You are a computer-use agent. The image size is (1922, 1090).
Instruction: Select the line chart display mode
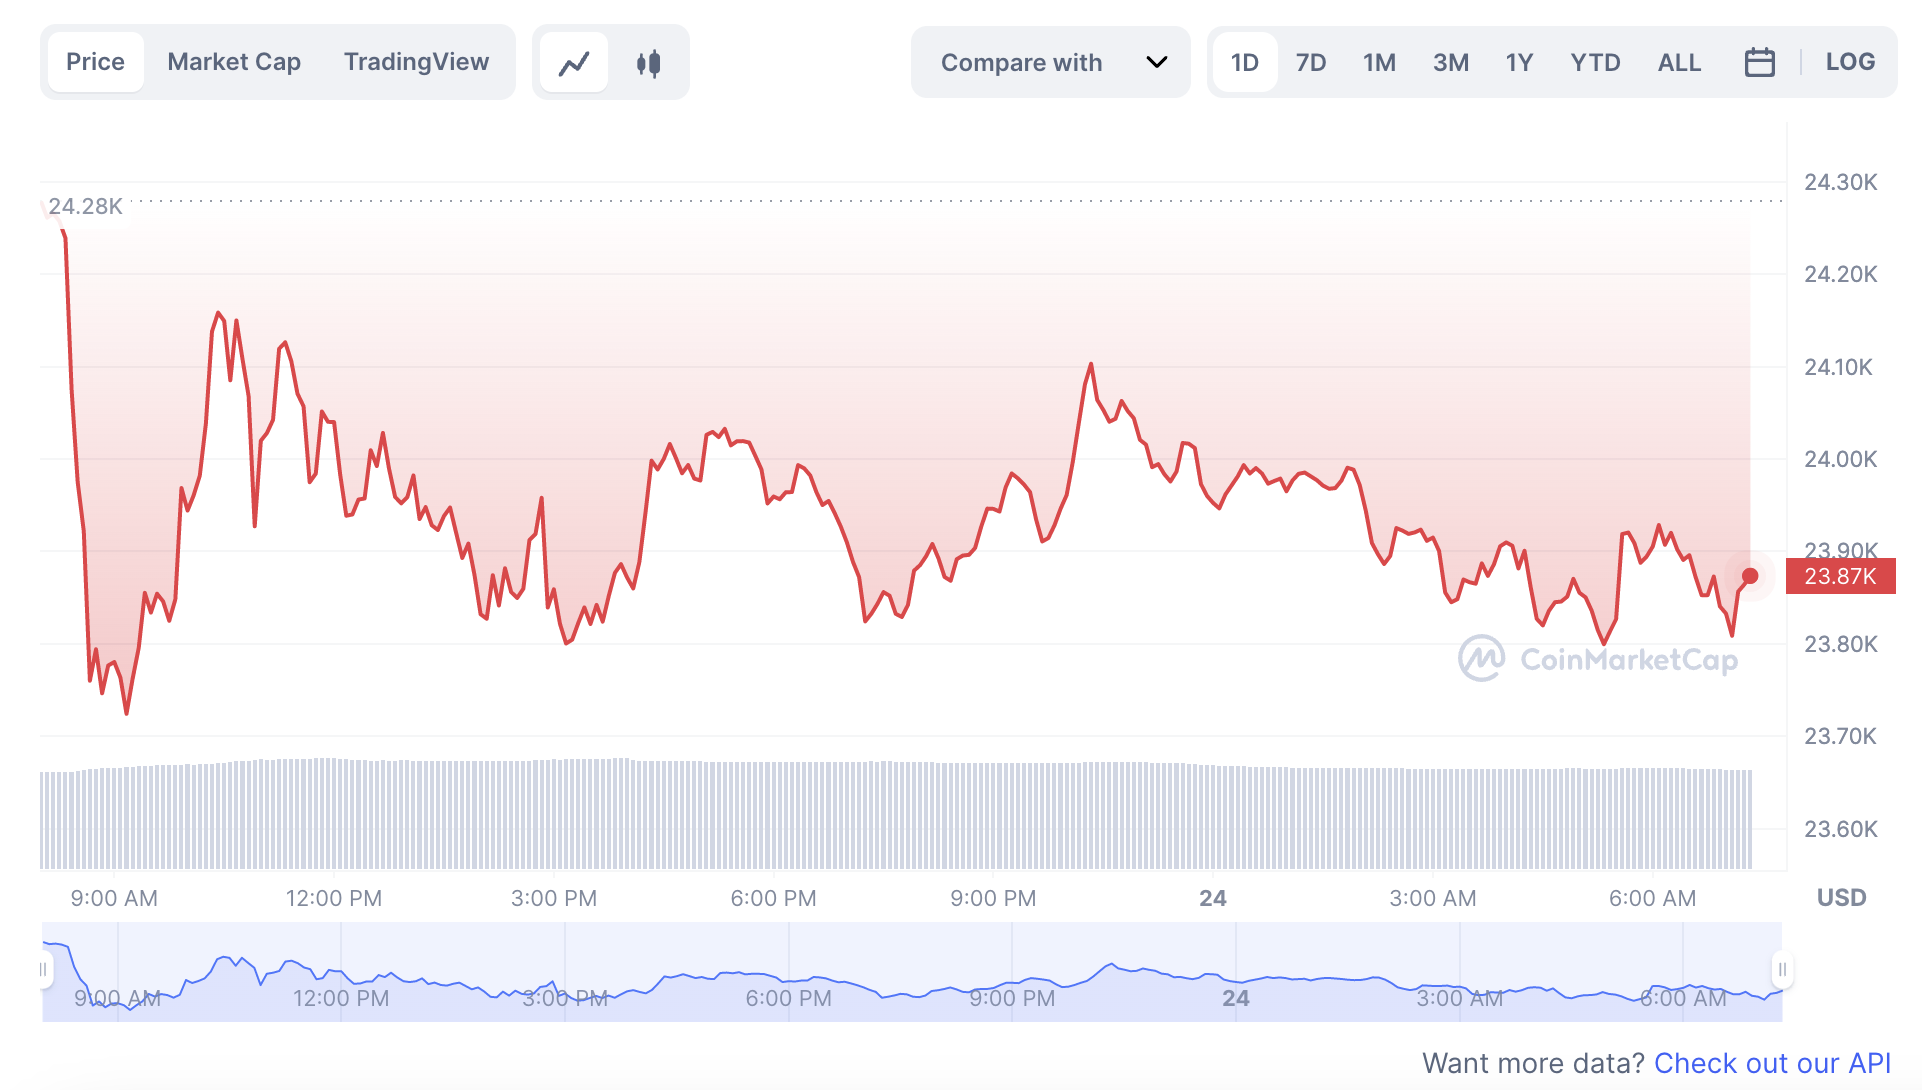click(x=574, y=62)
